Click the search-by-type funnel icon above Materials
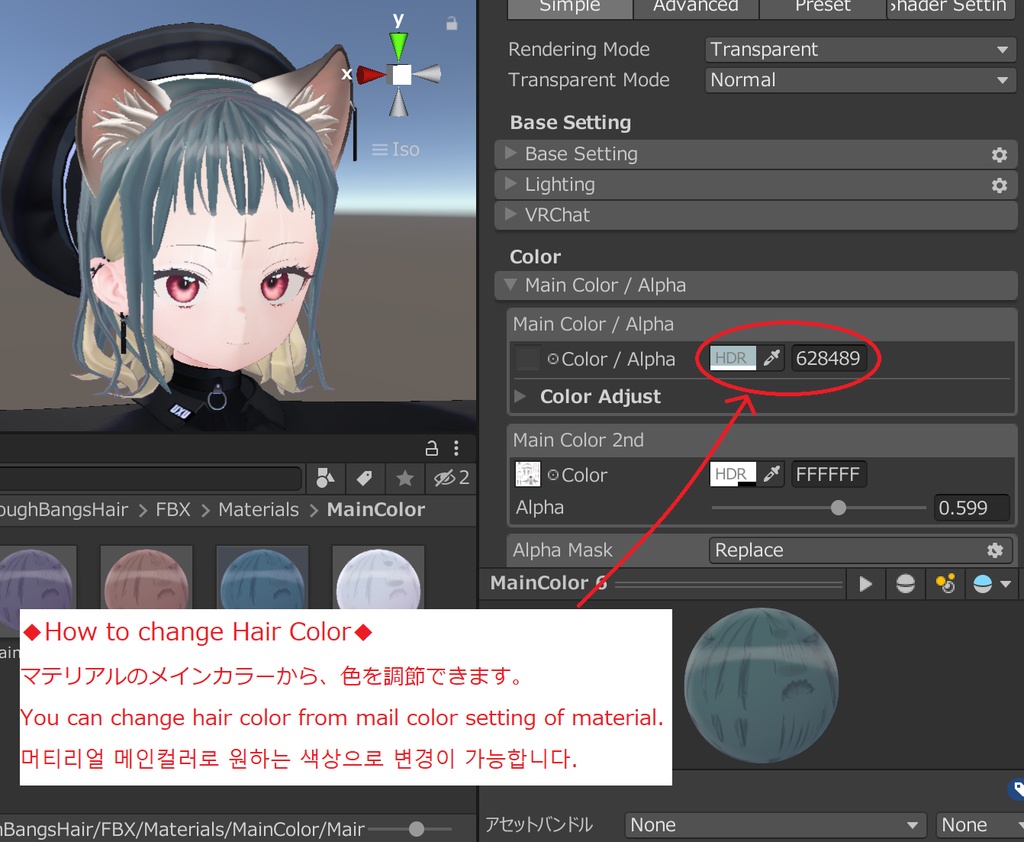The image size is (1024, 842). [x=324, y=478]
